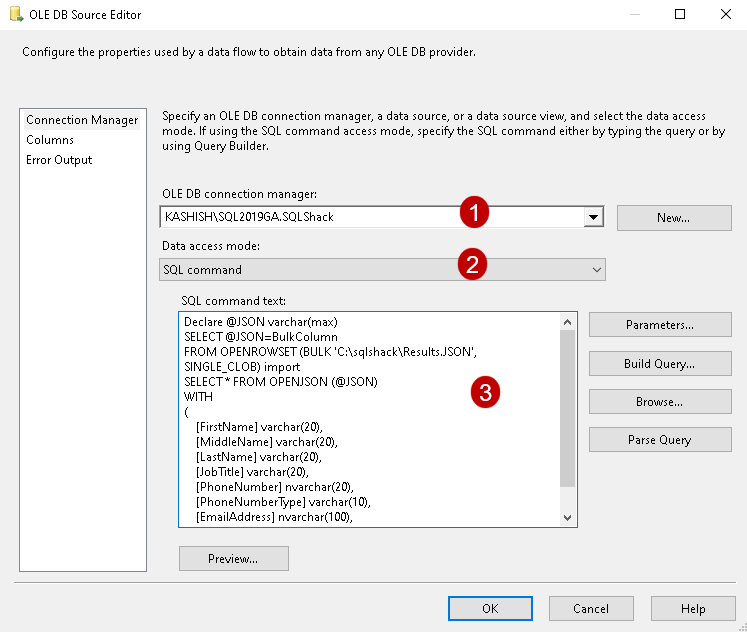Open the Error Output page

[59, 160]
